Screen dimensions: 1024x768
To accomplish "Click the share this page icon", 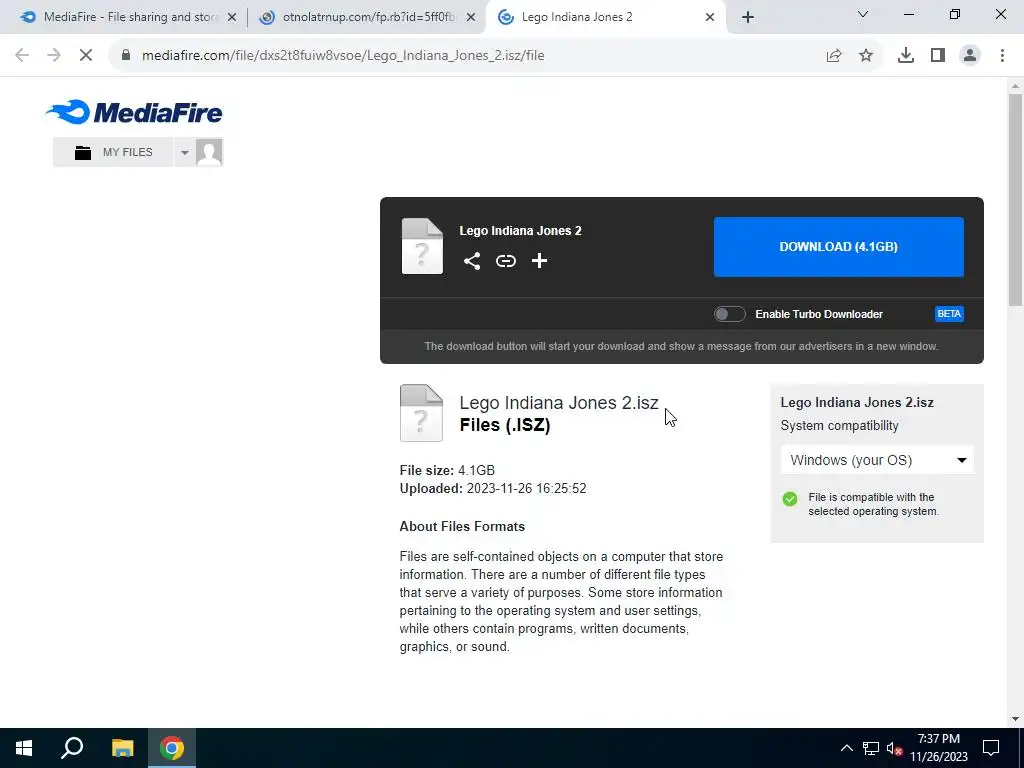I will (x=834, y=56).
